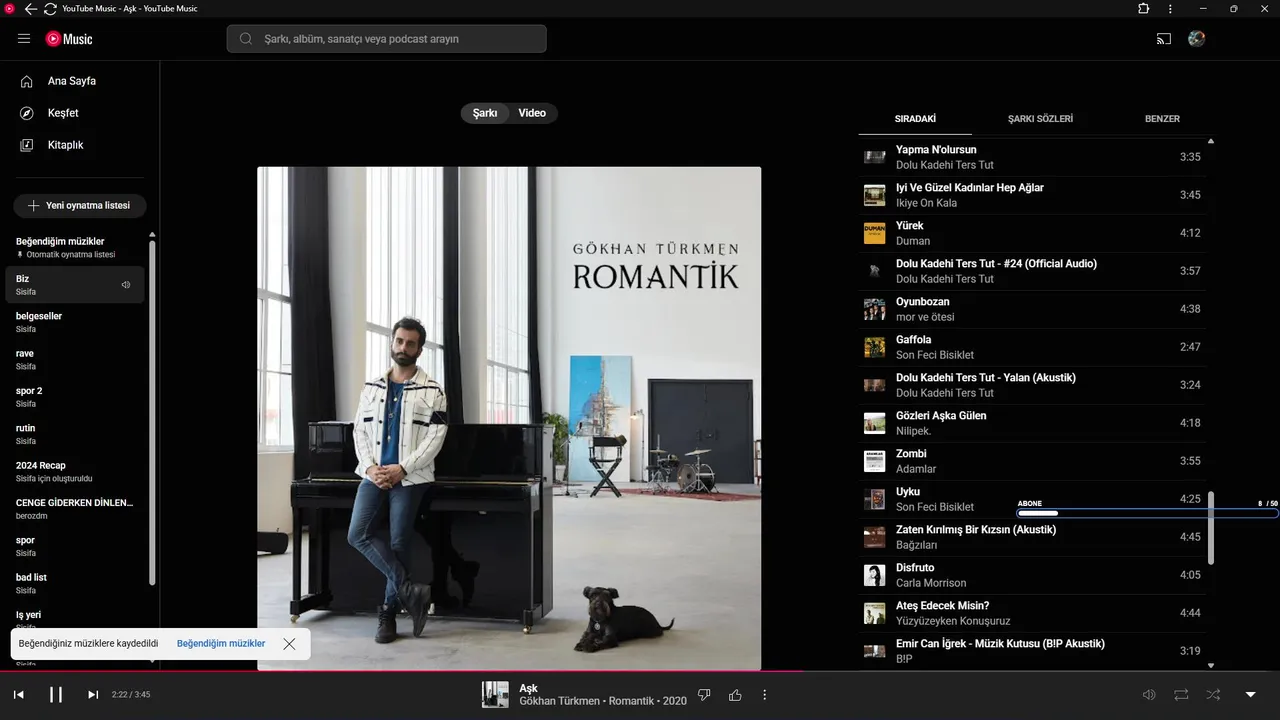Play Dolu Kadehi Ters Tut - #24
The image size is (1280, 720).
pos(1032,271)
